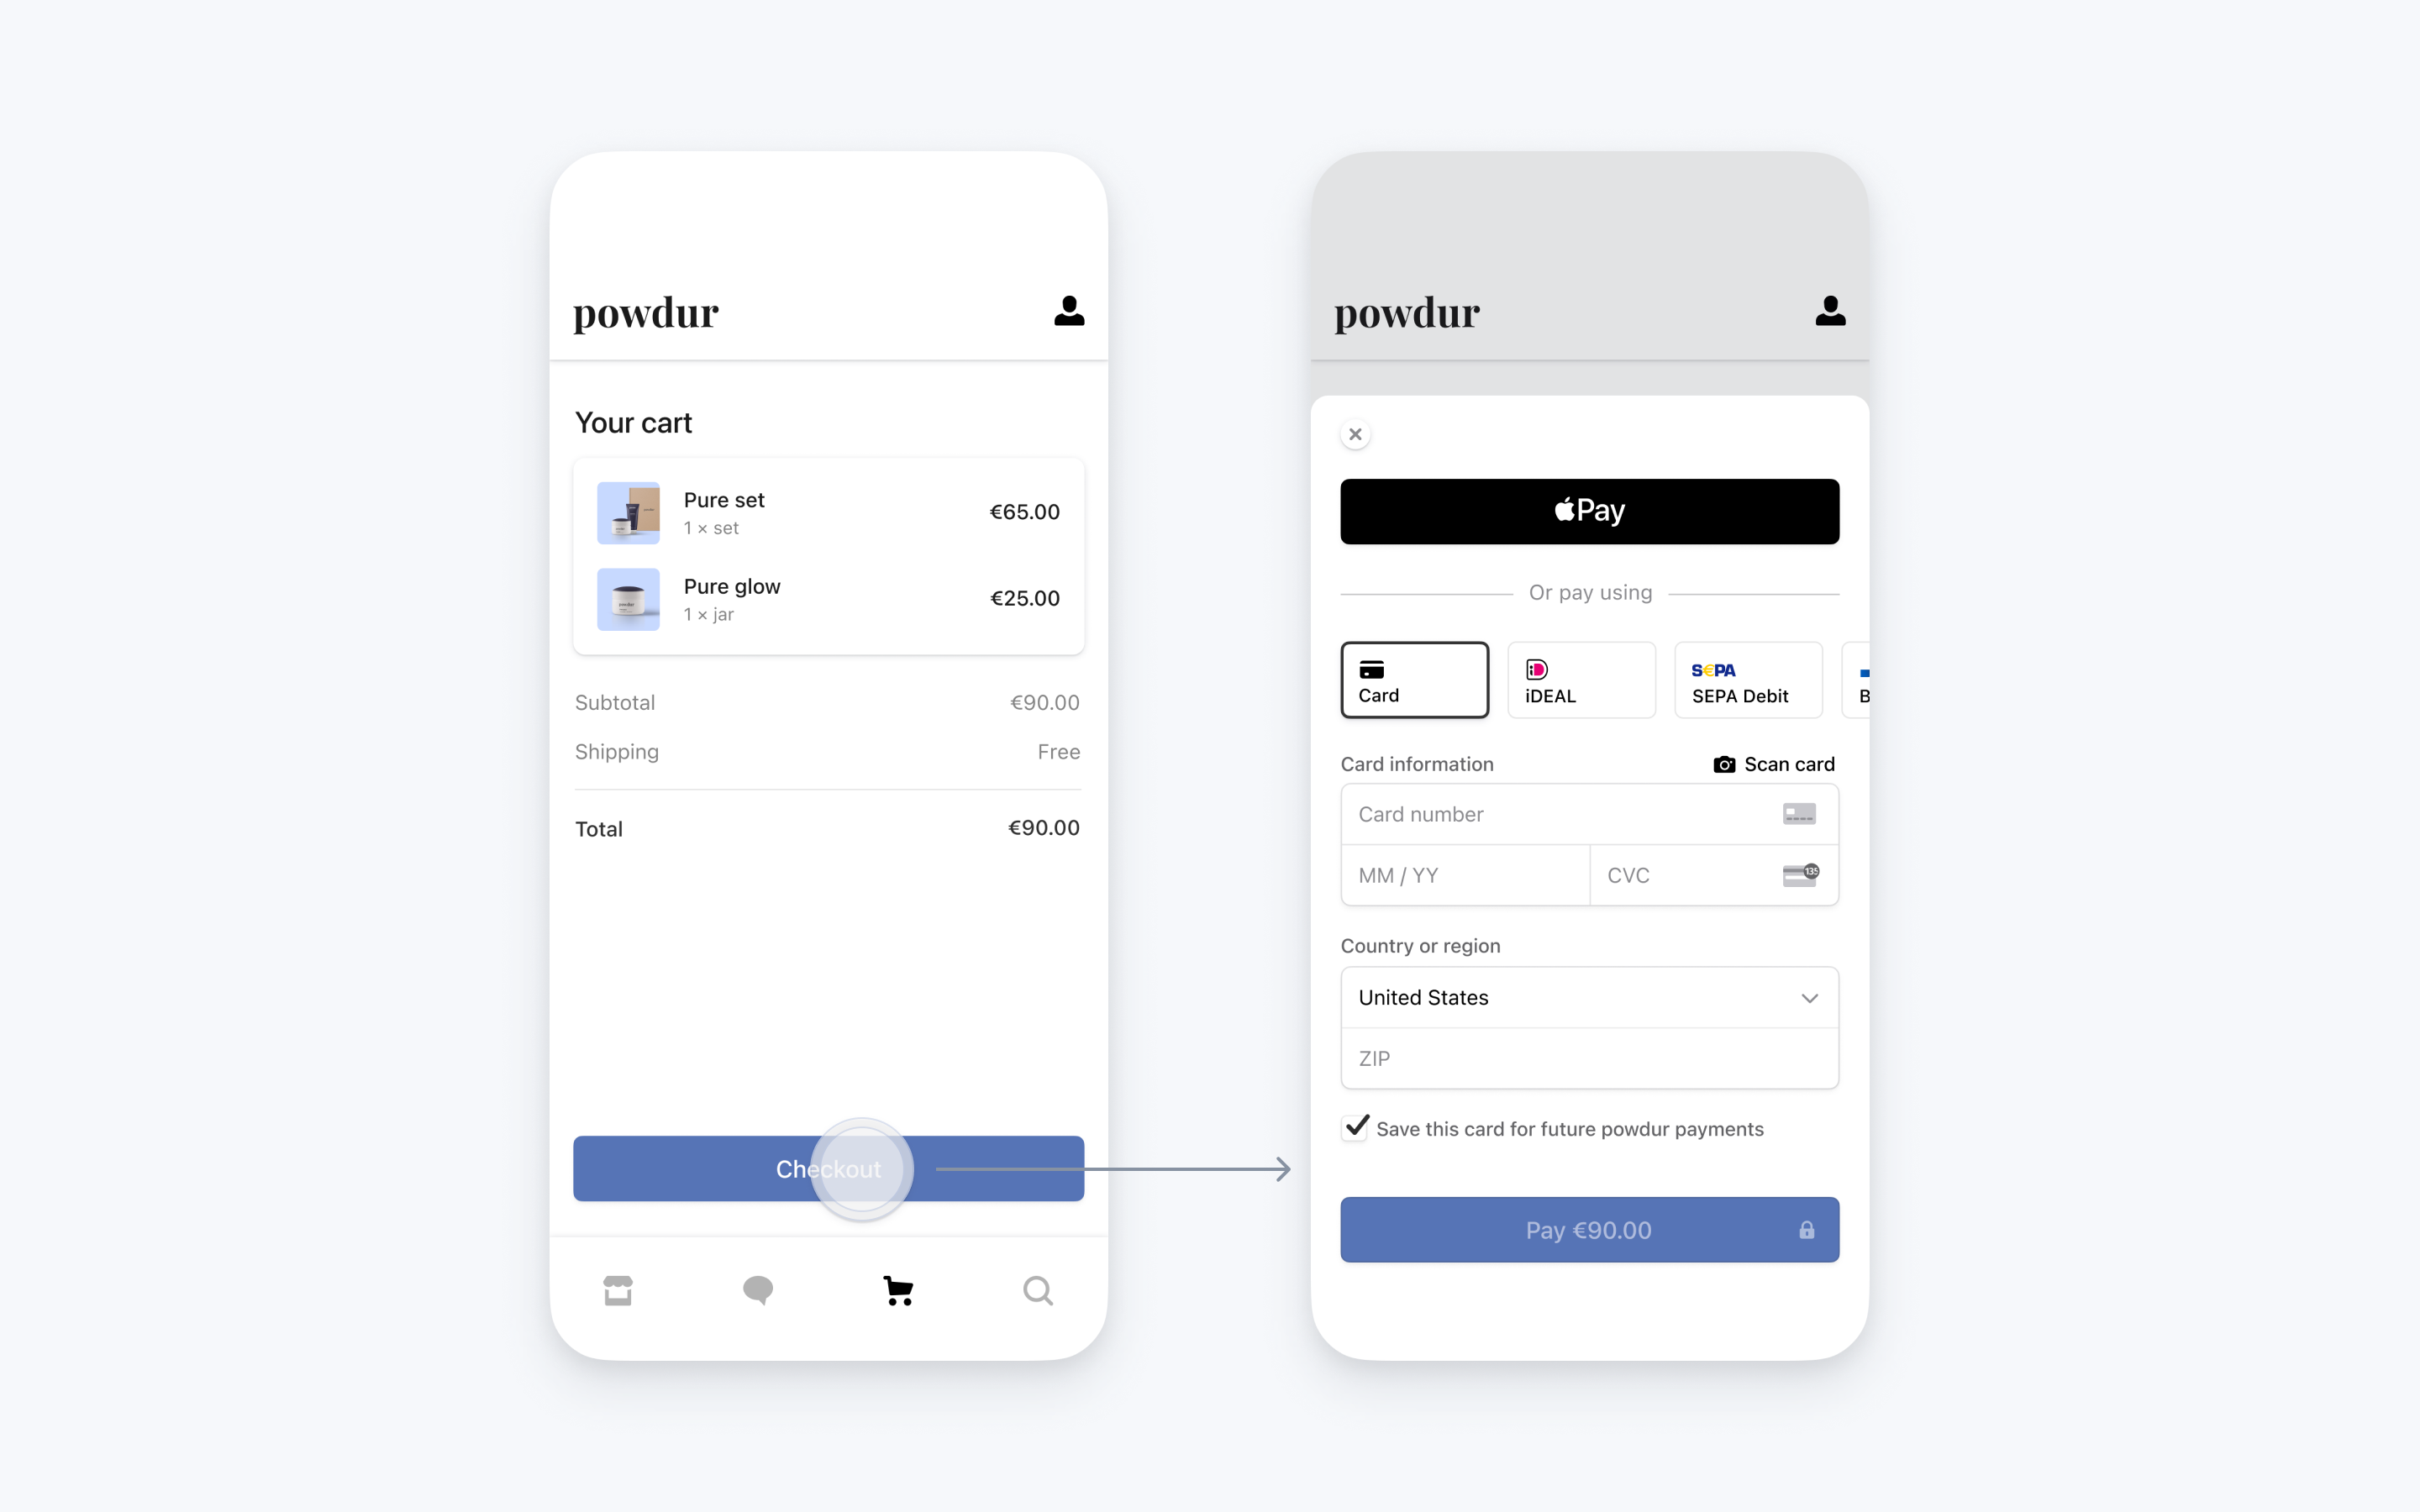Image resolution: width=2420 pixels, height=1512 pixels.
Task: Toggle save card for future payments
Action: point(1357,1127)
